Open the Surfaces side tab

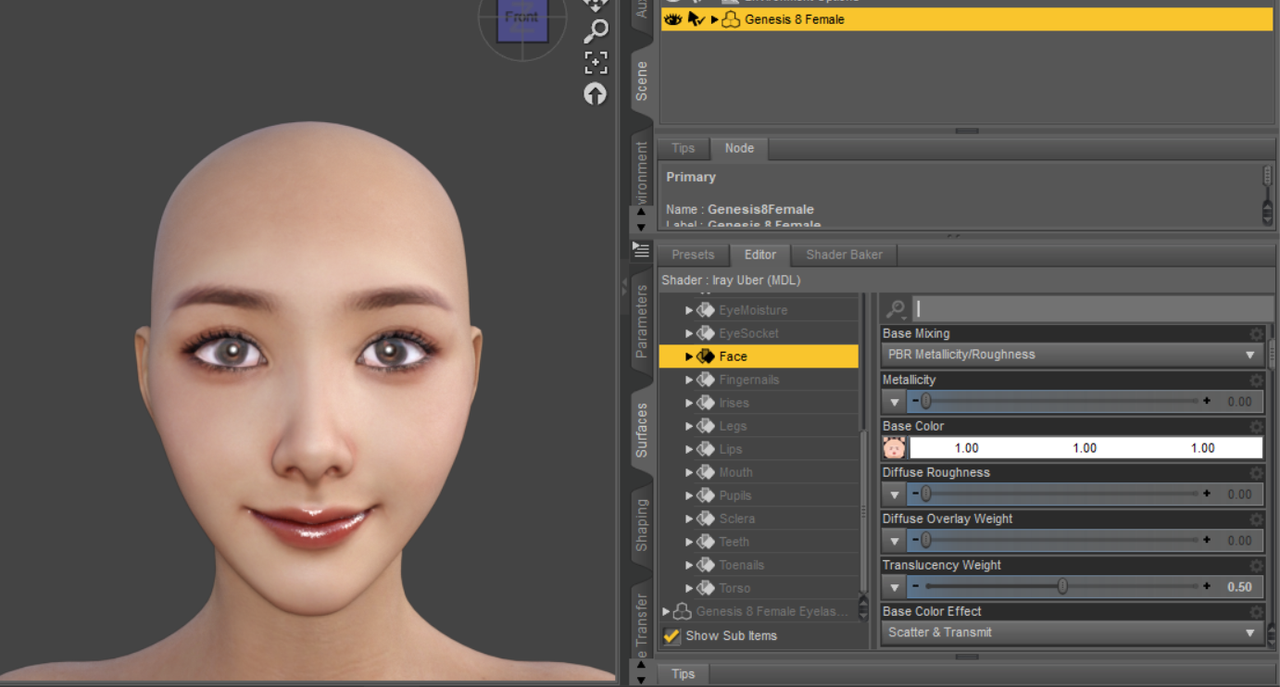[x=641, y=430]
